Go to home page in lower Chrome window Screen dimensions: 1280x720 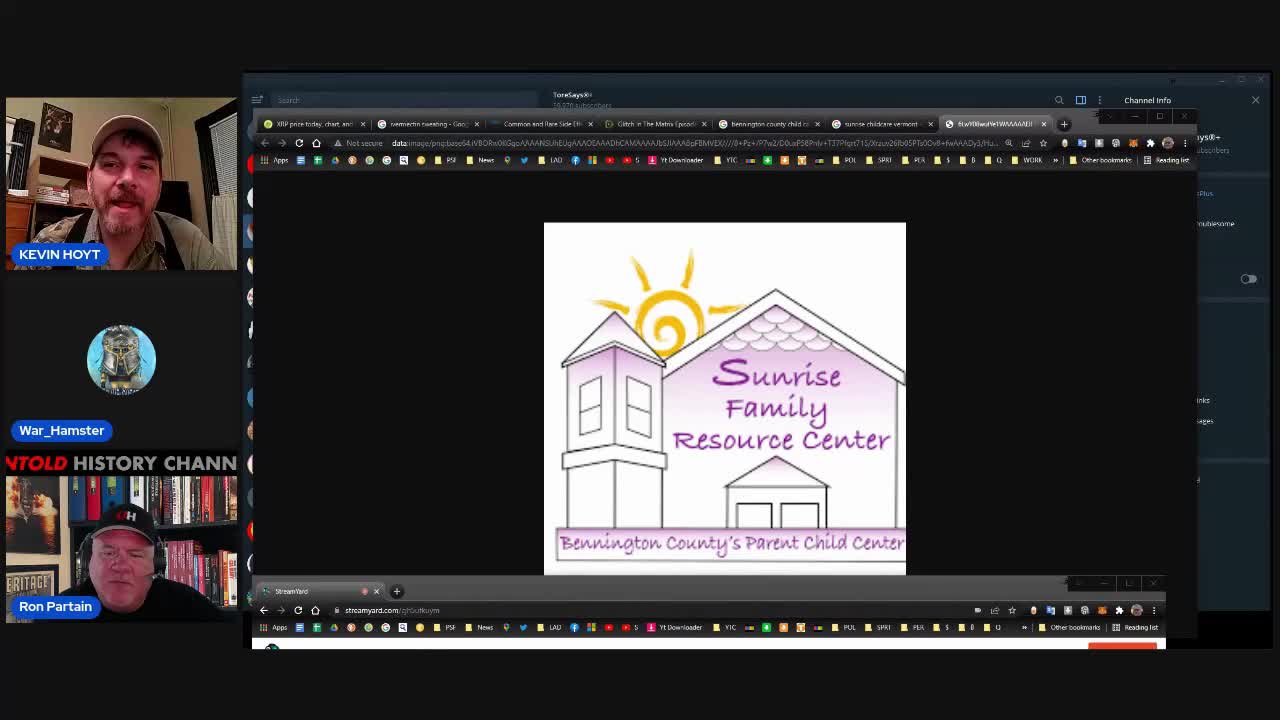[x=315, y=610]
